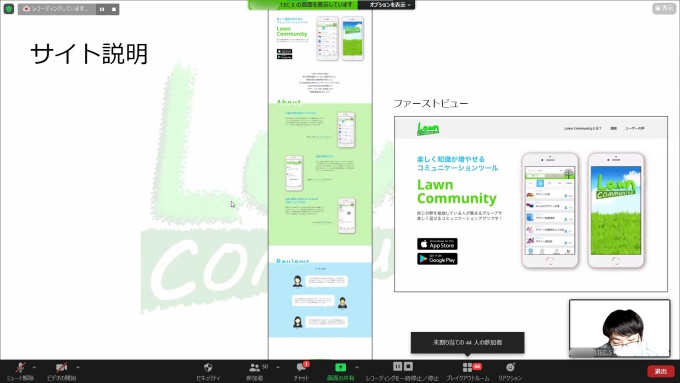
Task: Pause recording using top-left indicator pause button
Action: click(102, 9)
